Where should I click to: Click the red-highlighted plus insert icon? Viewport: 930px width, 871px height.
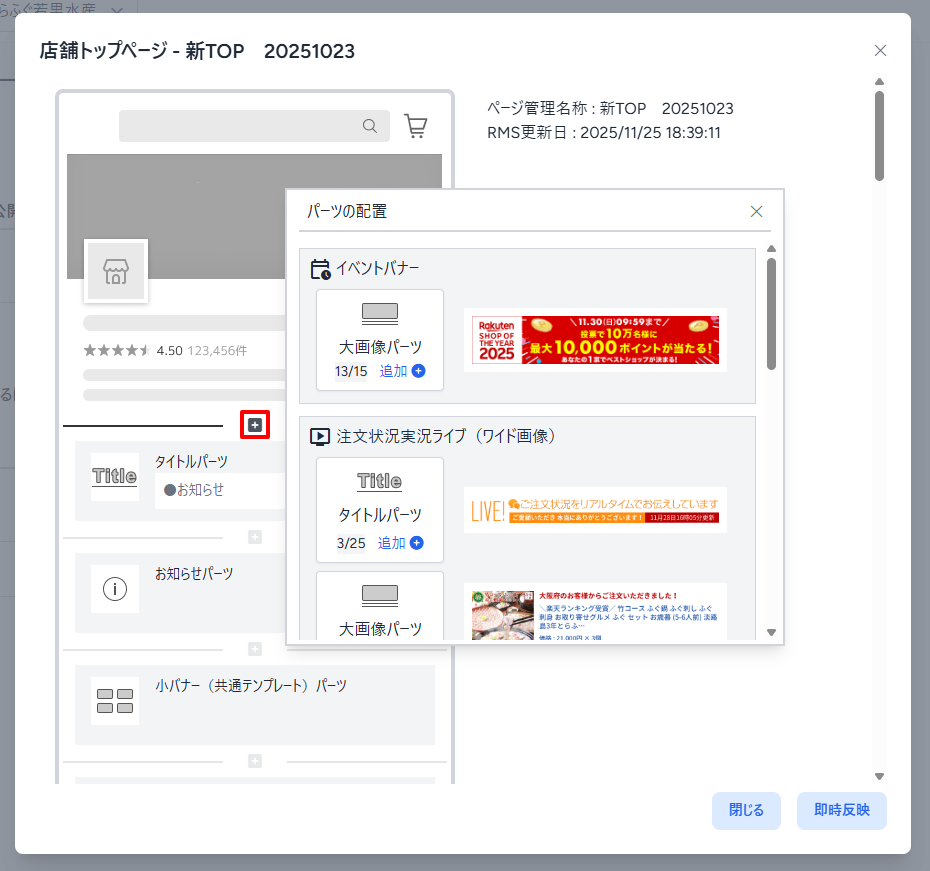(255, 425)
